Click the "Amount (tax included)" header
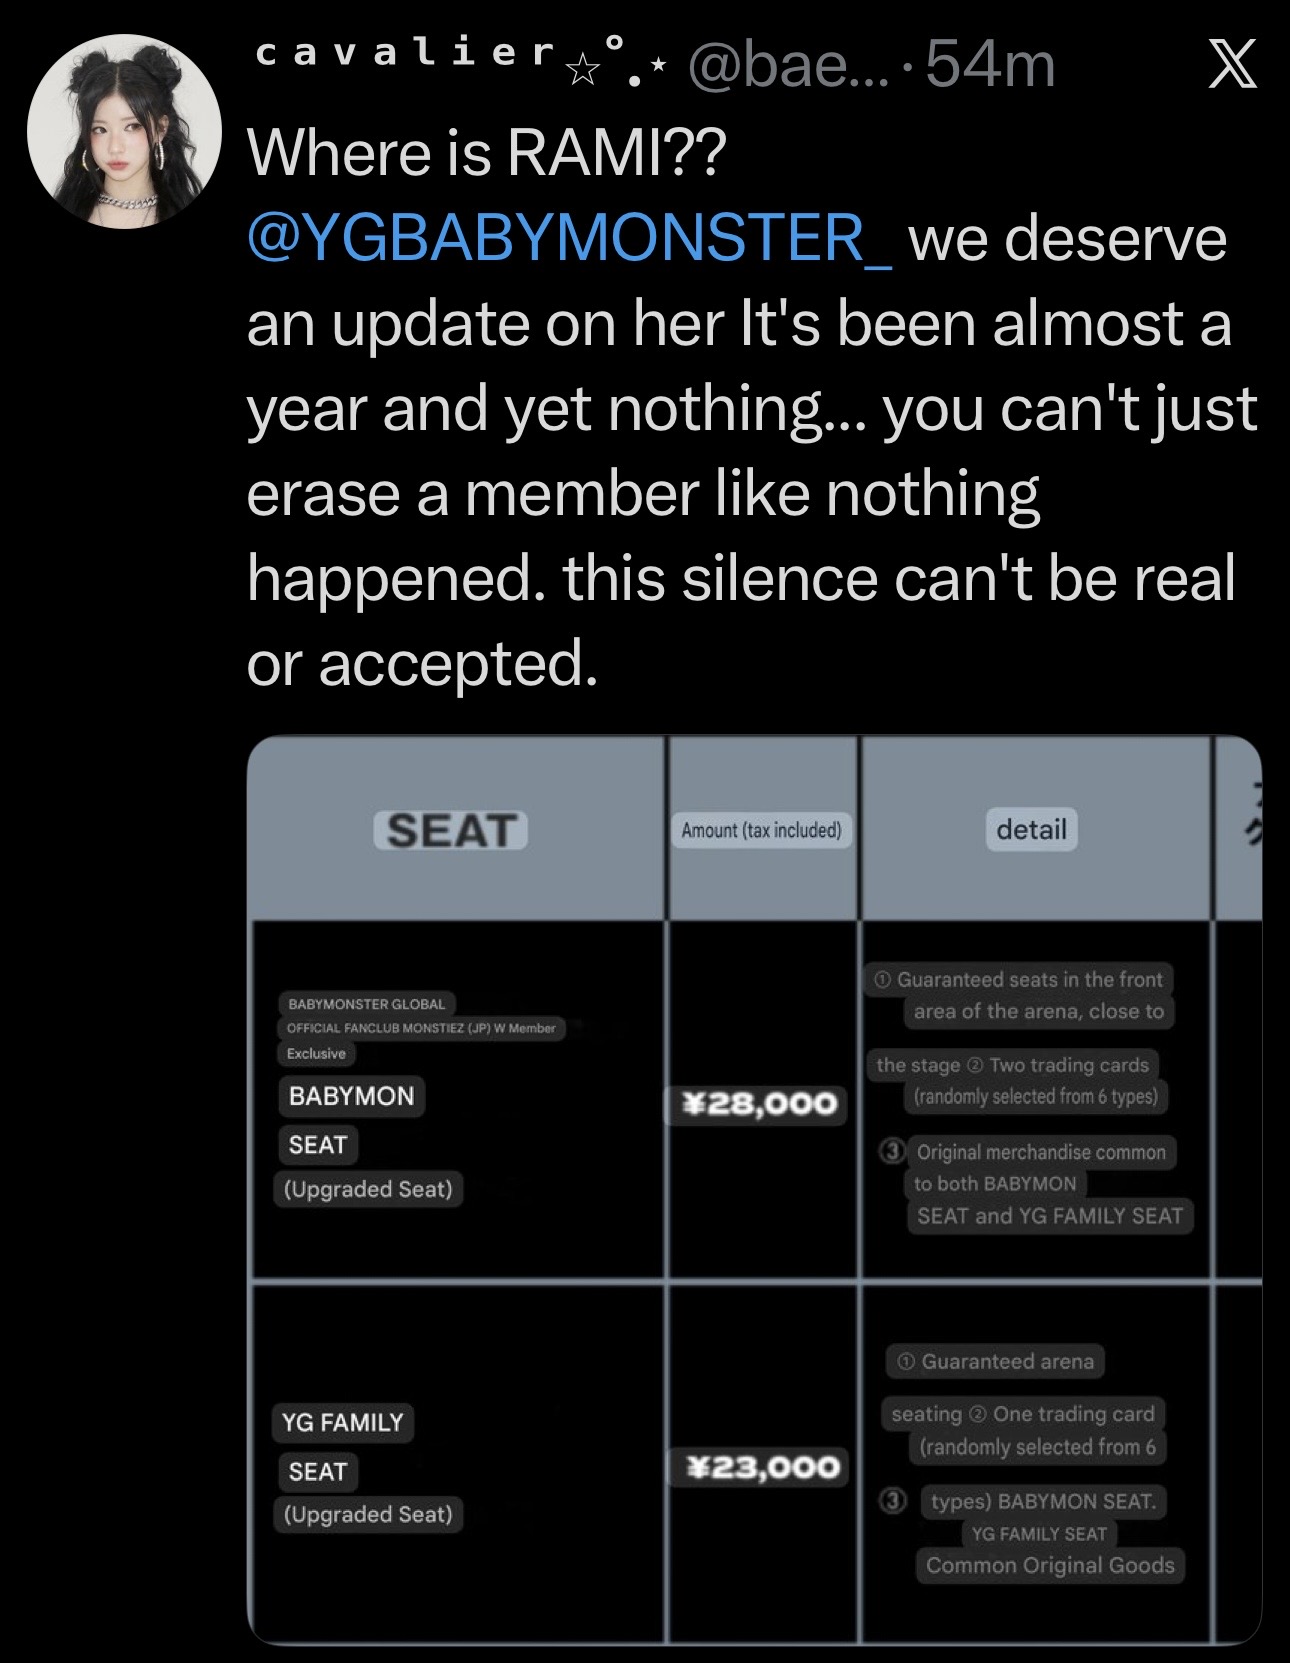This screenshot has width=1290, height=1663. pyautogui.click(x=761, y=830)
